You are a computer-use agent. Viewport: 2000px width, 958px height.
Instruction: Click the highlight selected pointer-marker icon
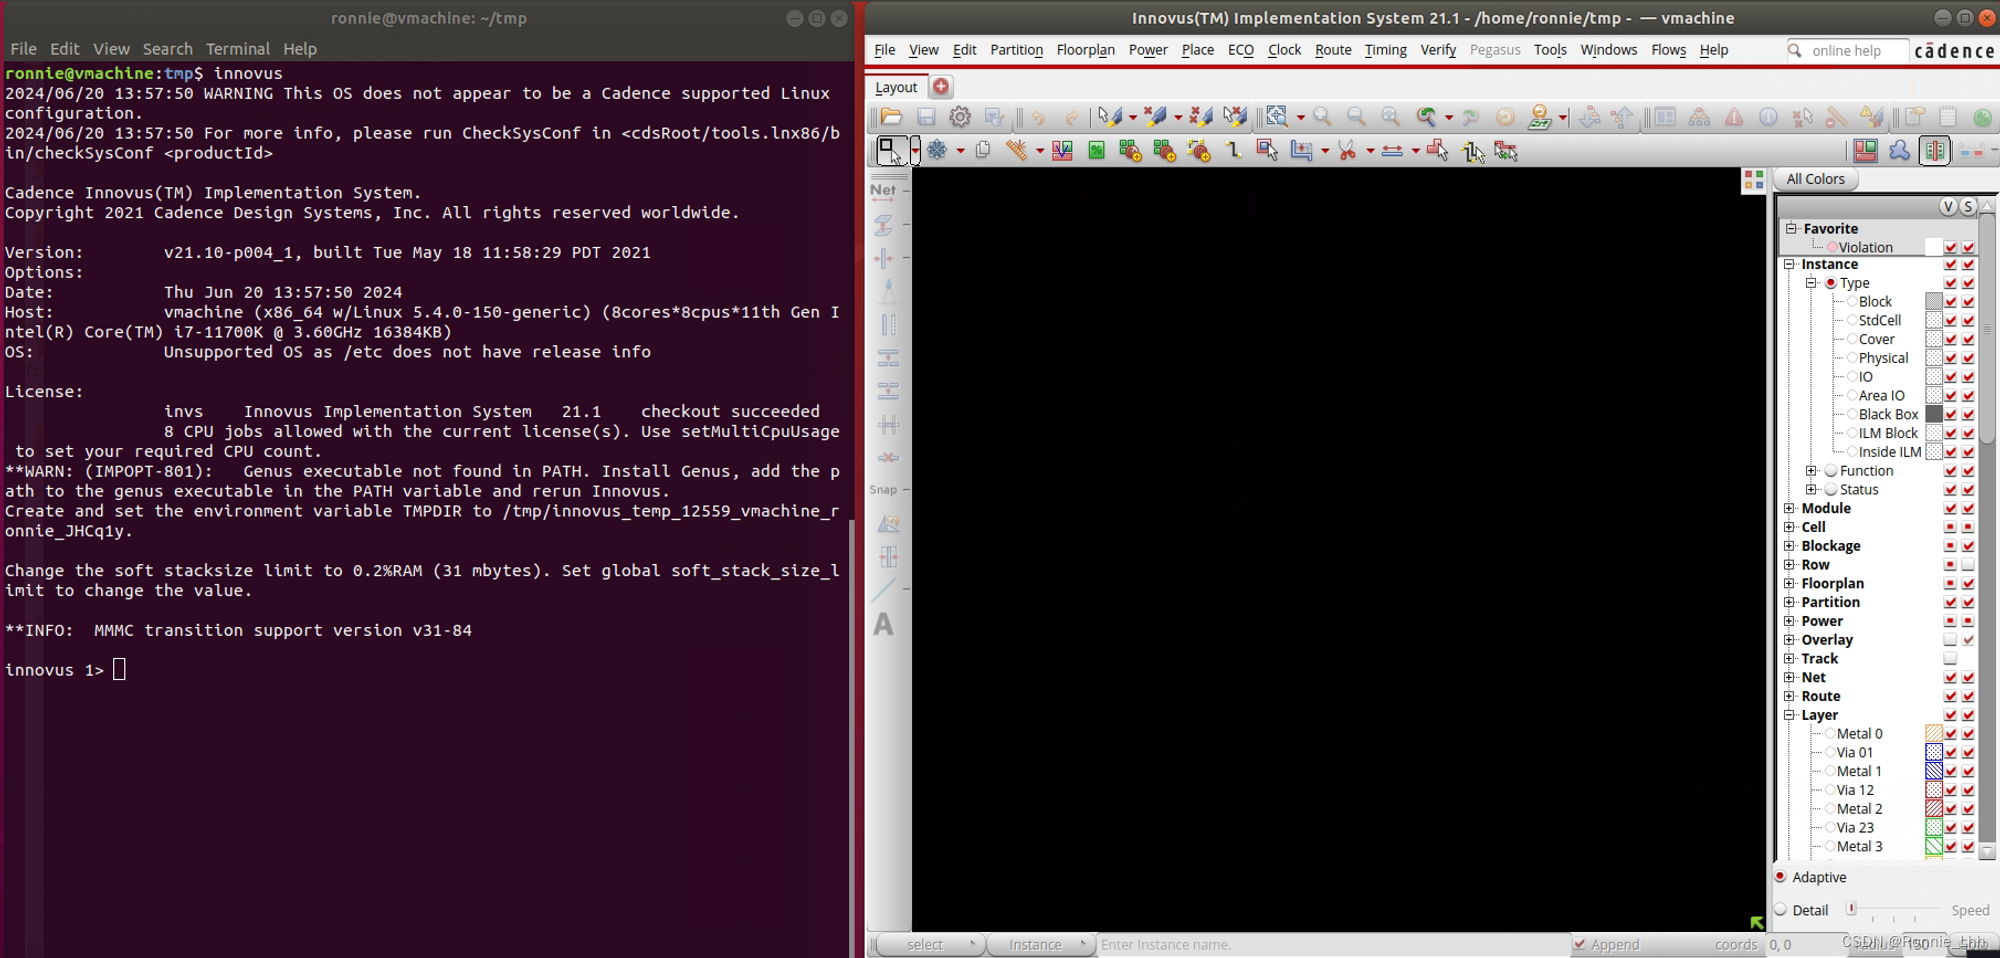(1109, 117)
